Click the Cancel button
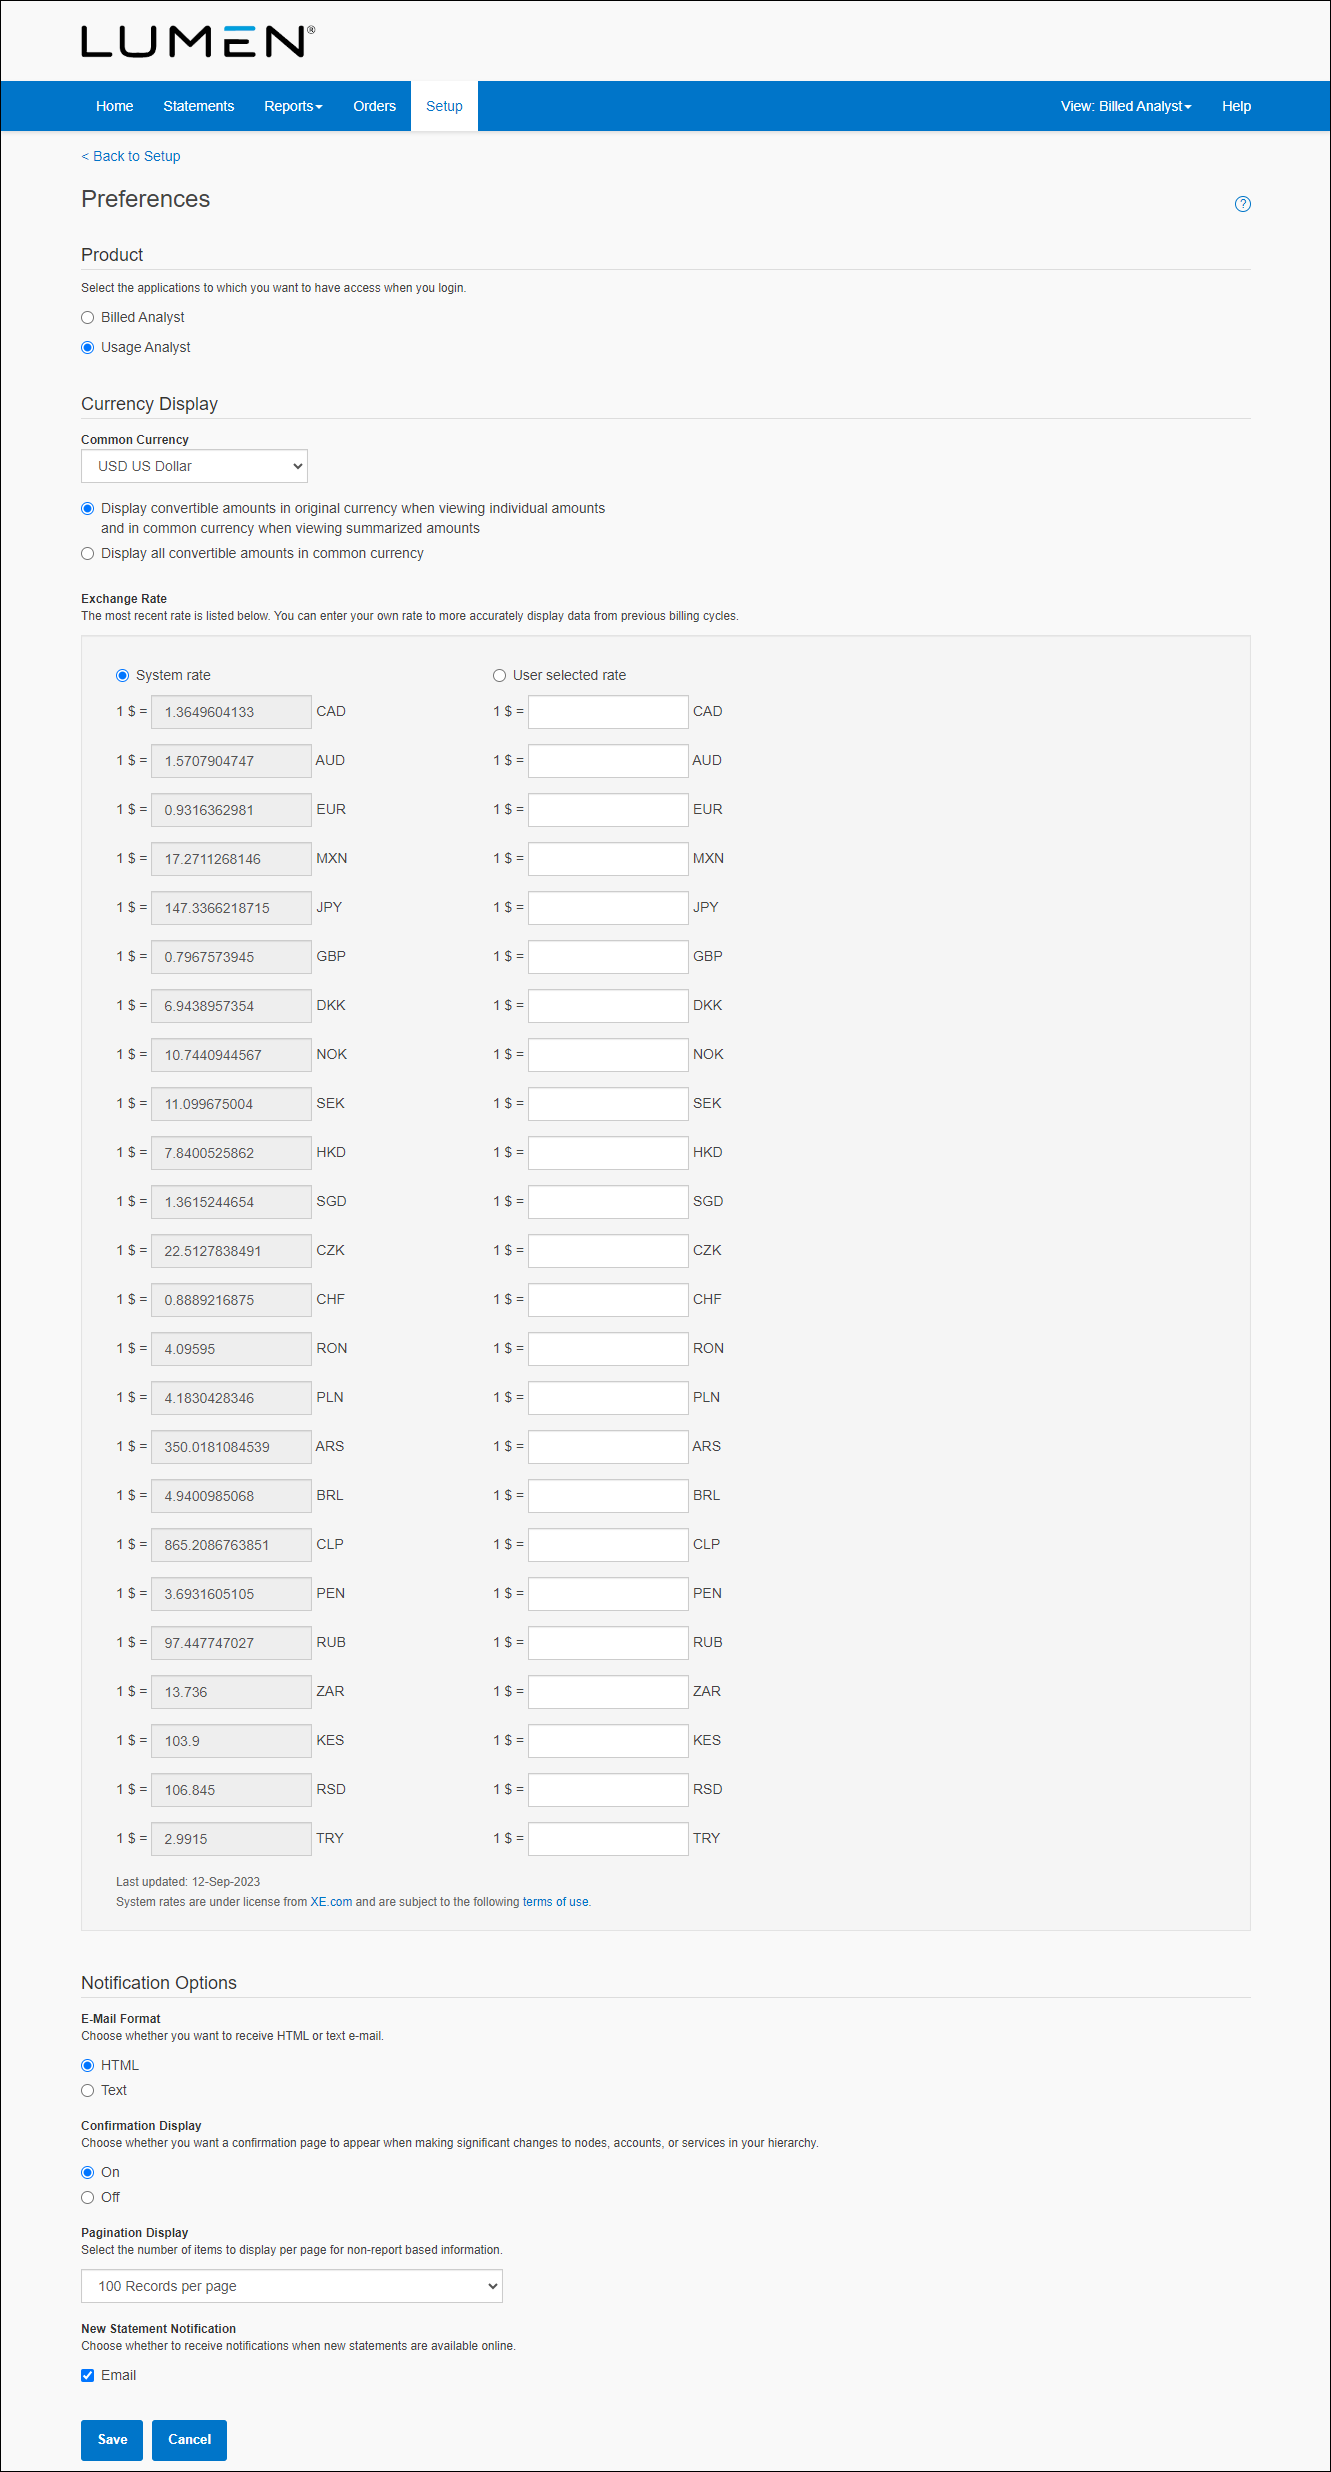The width and height of the screenshot is (1331, 2472). tap(189, 2440)
